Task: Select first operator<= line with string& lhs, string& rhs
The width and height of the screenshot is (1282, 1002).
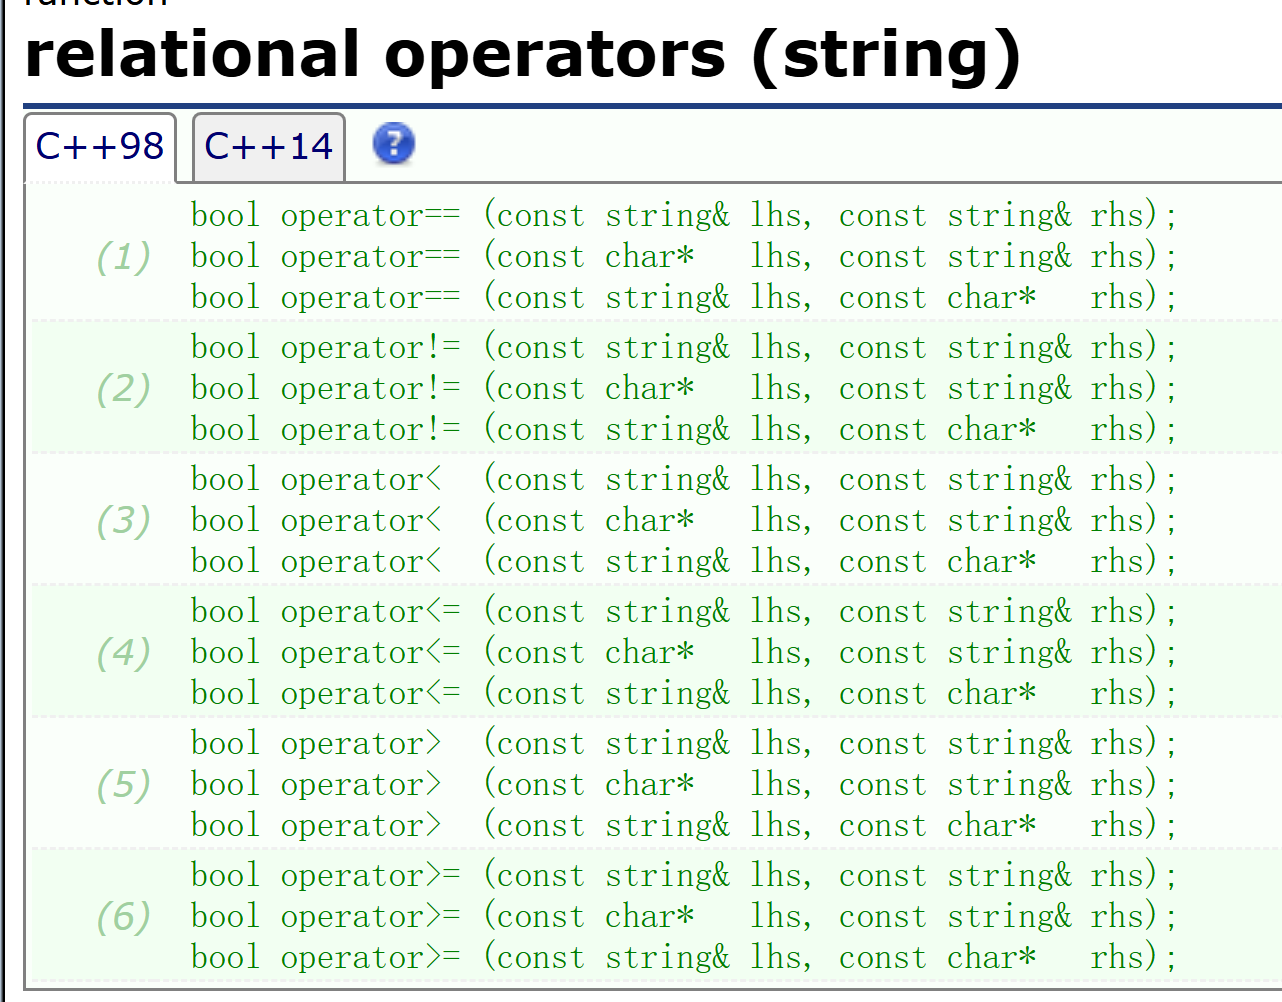Action: tap(684, 612)
